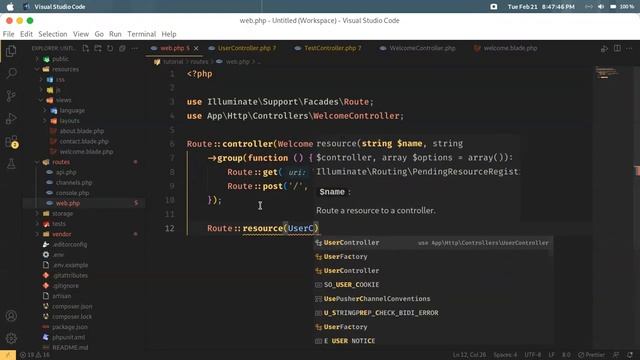Expand the public folder
640x360 pixels.
click(60, 59)
